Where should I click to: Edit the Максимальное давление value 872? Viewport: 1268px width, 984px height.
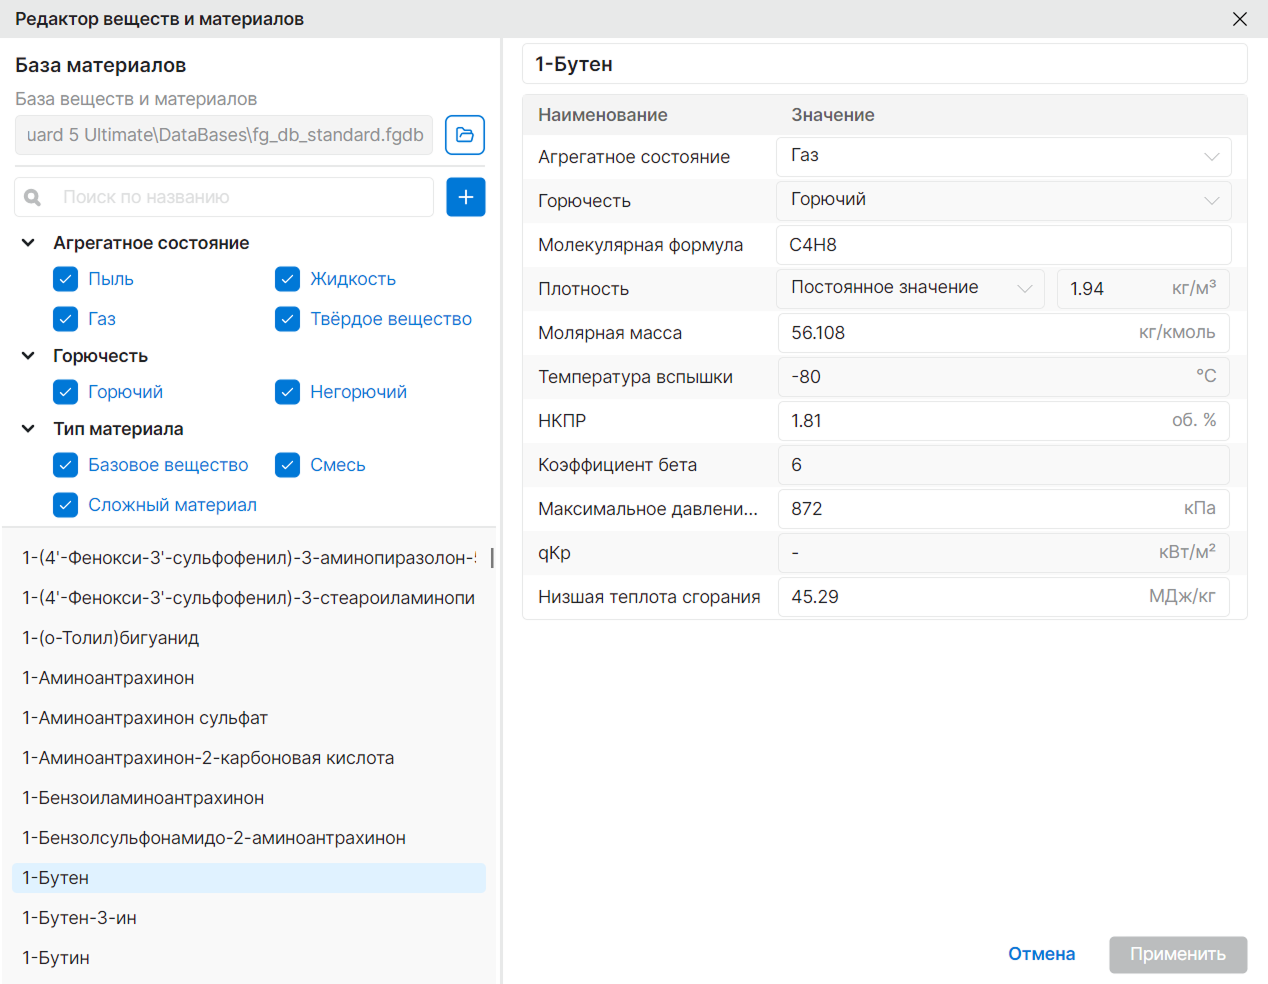tap(1004, 509)
